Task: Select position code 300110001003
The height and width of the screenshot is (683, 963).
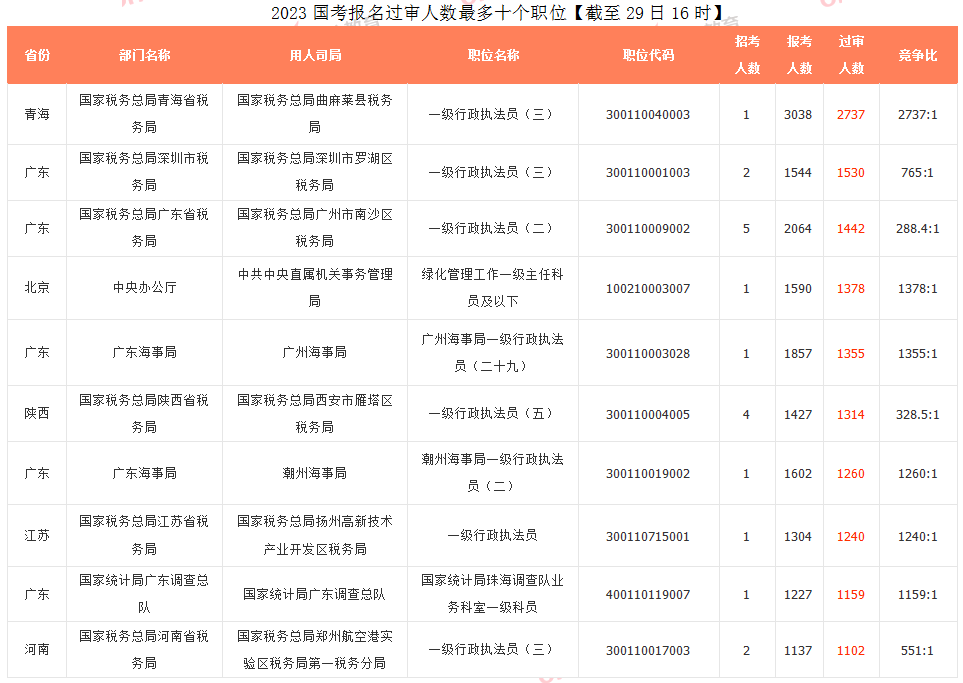Action: [648, 173]
